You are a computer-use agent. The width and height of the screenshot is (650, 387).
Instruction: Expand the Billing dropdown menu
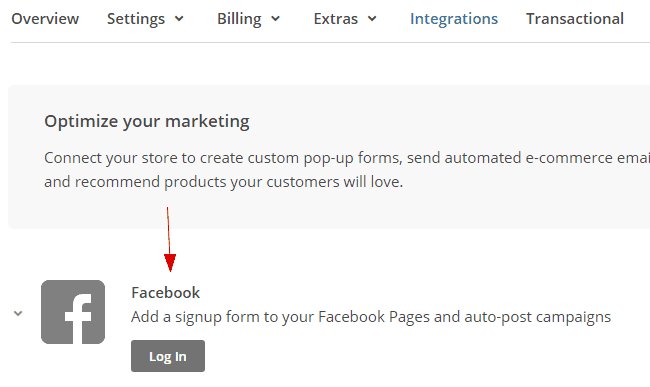[249, 19]
